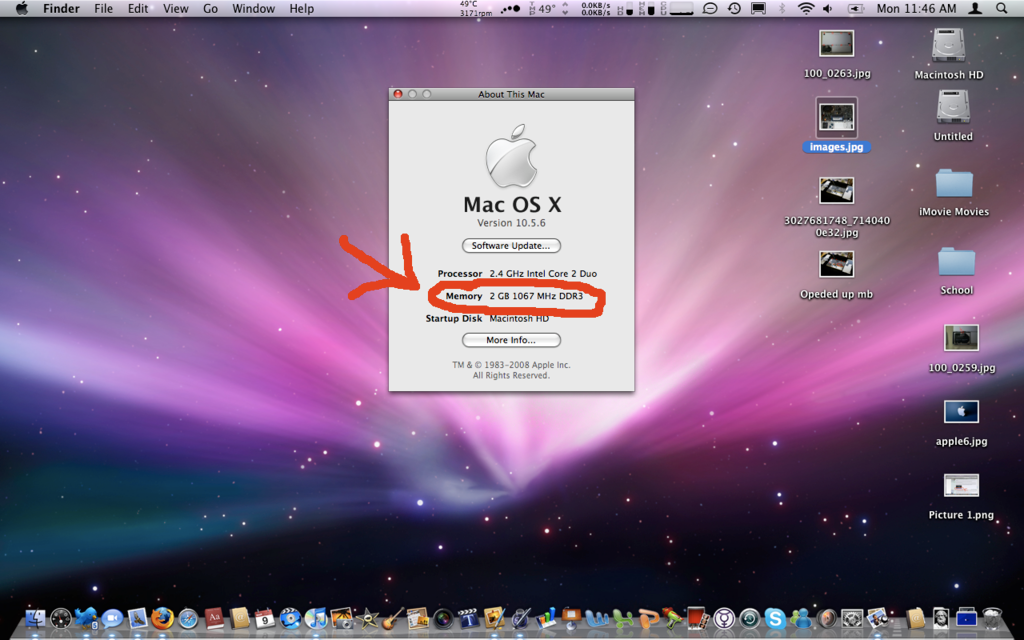Select the Macintosh HD drive icon
Screen dimensions: 1024x640
click(x=948, y=54)
